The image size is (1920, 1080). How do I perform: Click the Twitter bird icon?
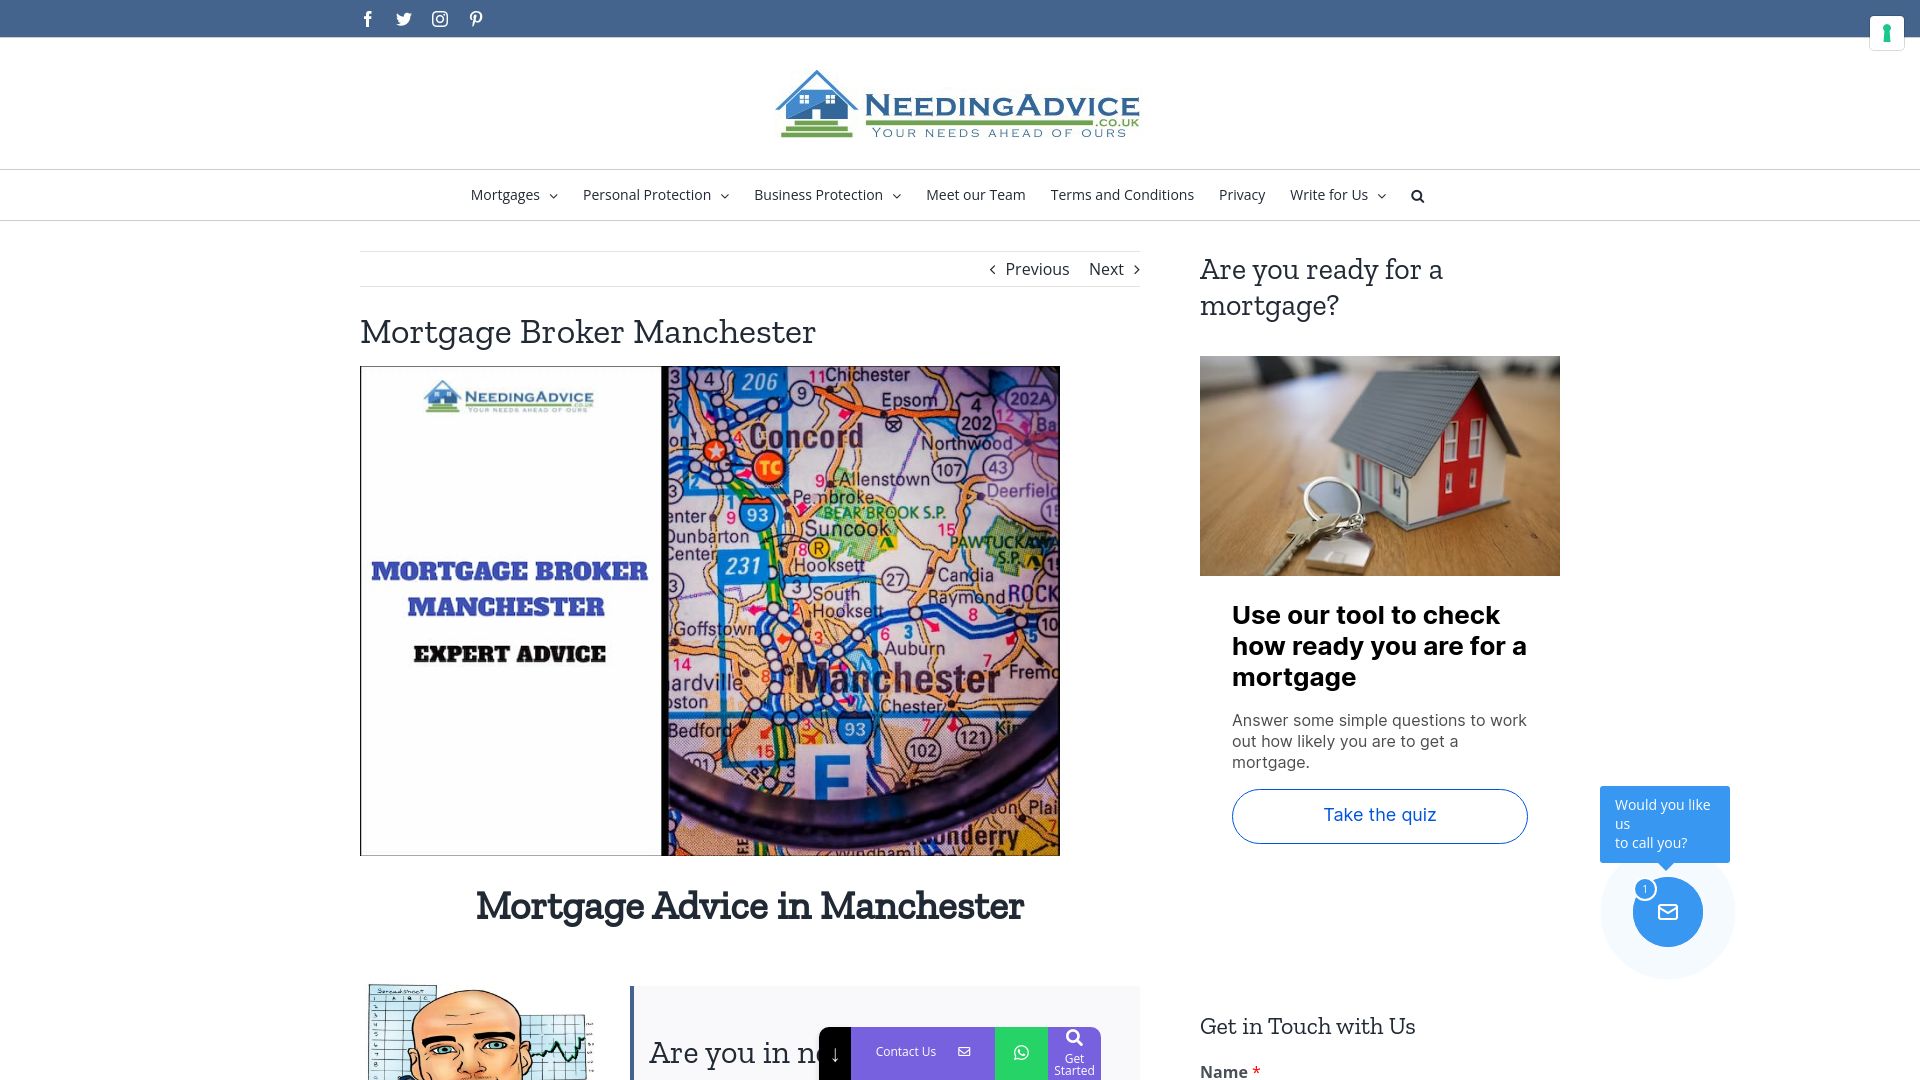[x=404, y=18]
